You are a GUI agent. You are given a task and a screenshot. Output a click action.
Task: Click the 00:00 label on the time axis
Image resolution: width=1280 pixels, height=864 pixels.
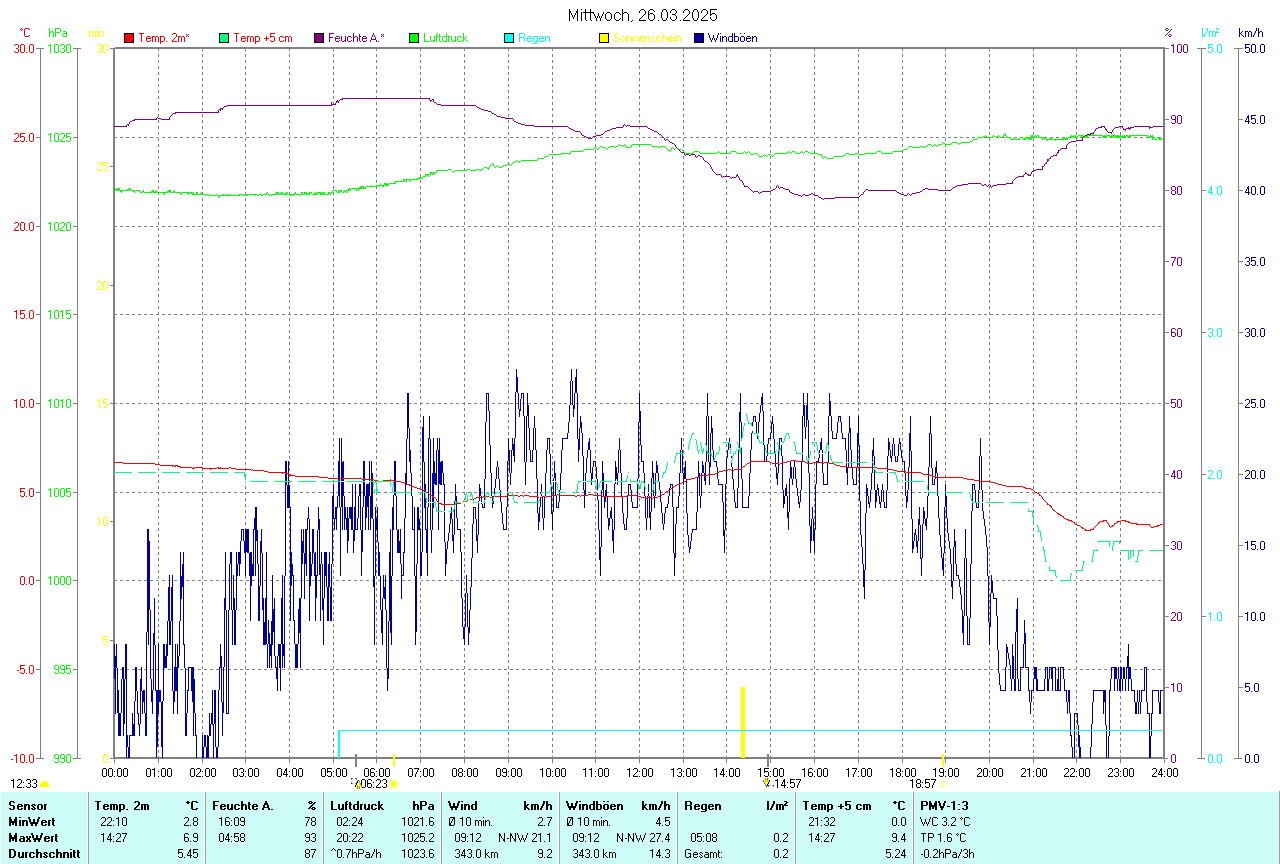point(115,772)
